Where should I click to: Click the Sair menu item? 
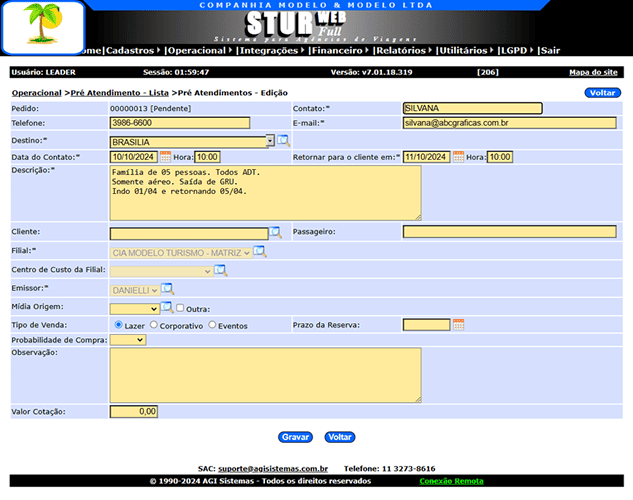tap(550, 50)
